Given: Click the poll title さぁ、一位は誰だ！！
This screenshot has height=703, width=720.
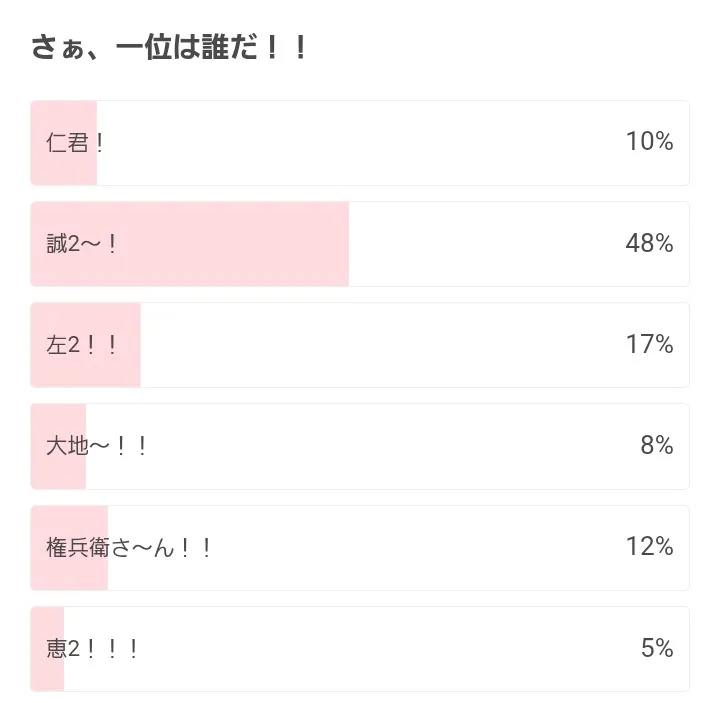Looking at the screenshot, I should (x=168, y=48).
